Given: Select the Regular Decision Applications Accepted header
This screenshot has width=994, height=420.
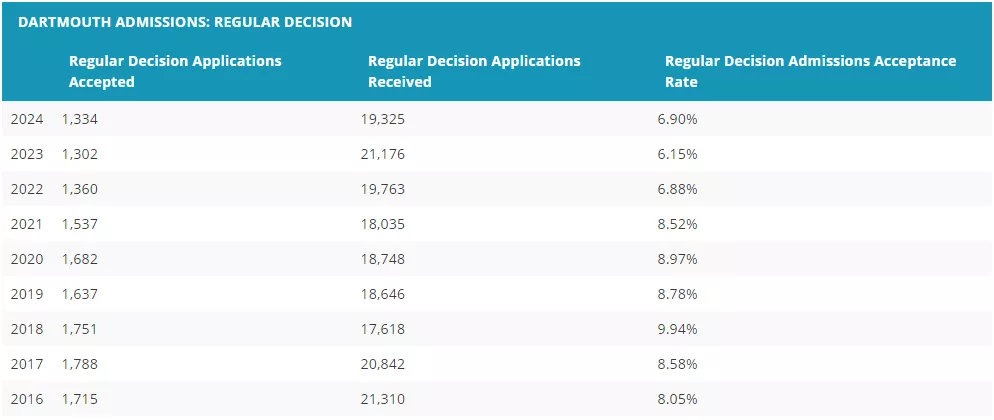Looking at the screenshot, I should tap(175, 71).
